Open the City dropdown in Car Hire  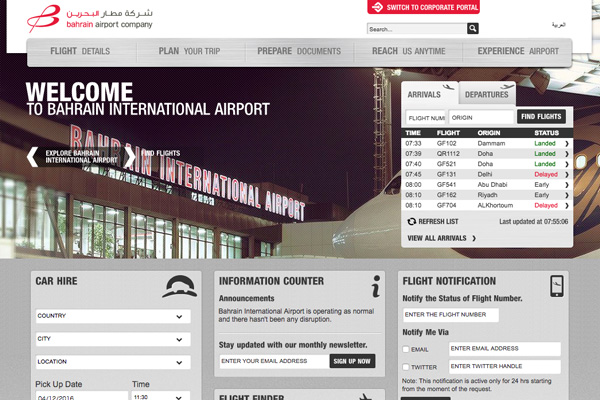pyautogui.click(x=113, y=339)
